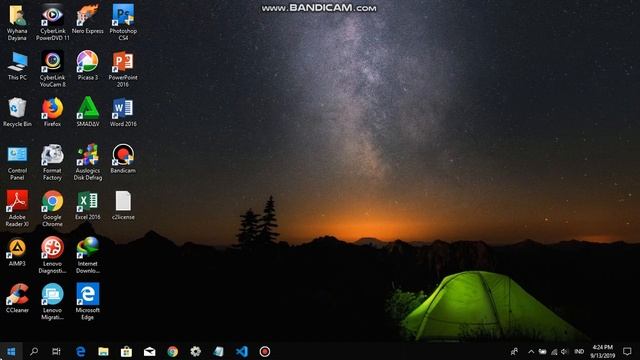This screenshot has height=360, width=640.
Task: Select the Format Factory desktop shortcut
Action: pos(53,162)
